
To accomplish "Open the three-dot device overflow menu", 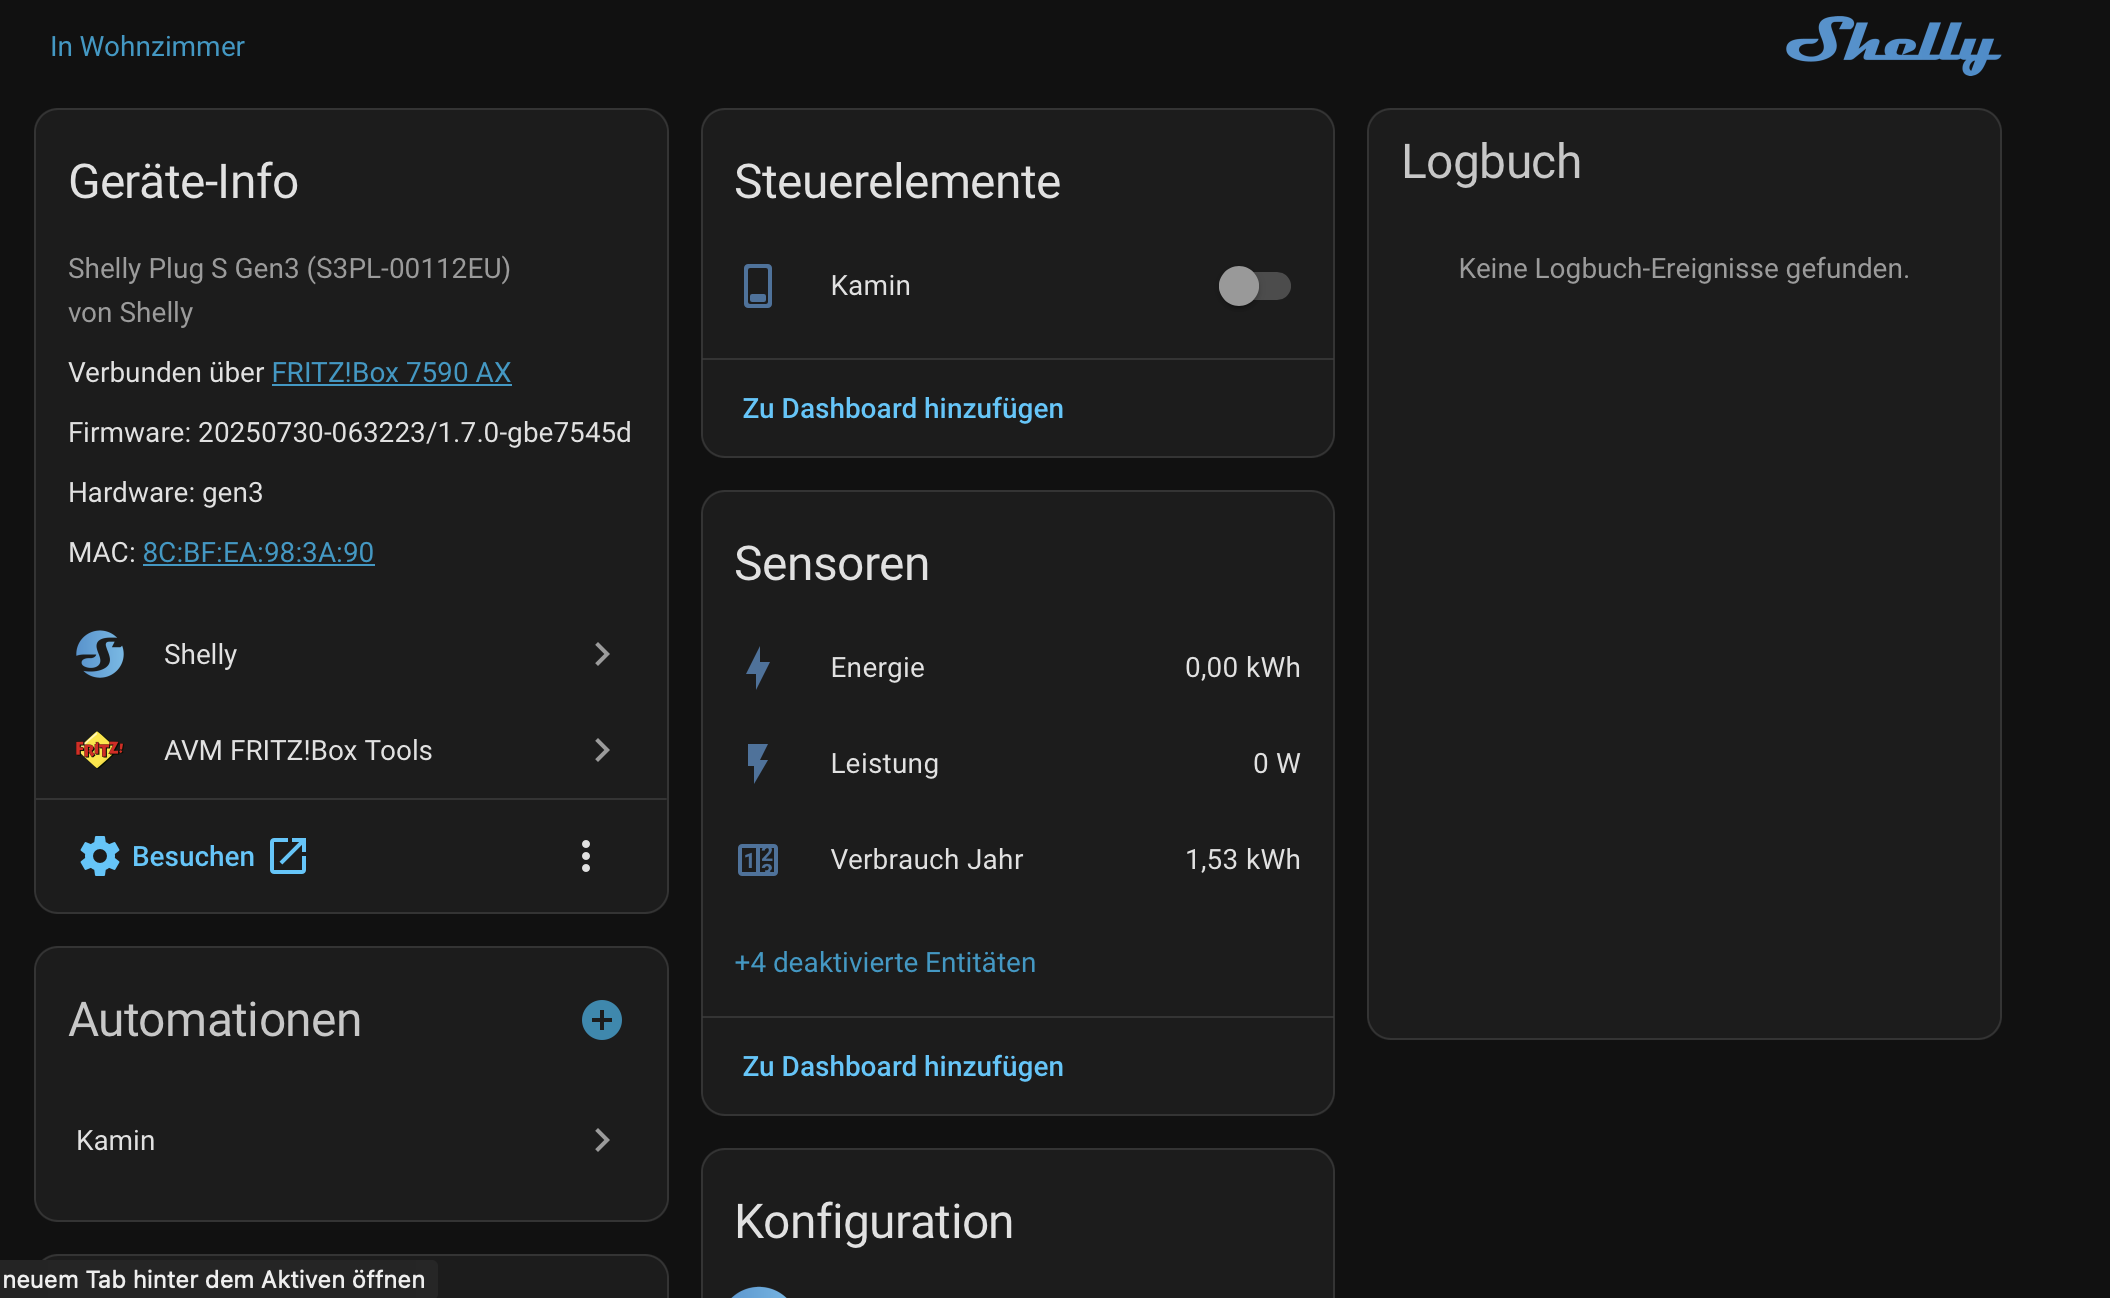I will click(586, 856).
